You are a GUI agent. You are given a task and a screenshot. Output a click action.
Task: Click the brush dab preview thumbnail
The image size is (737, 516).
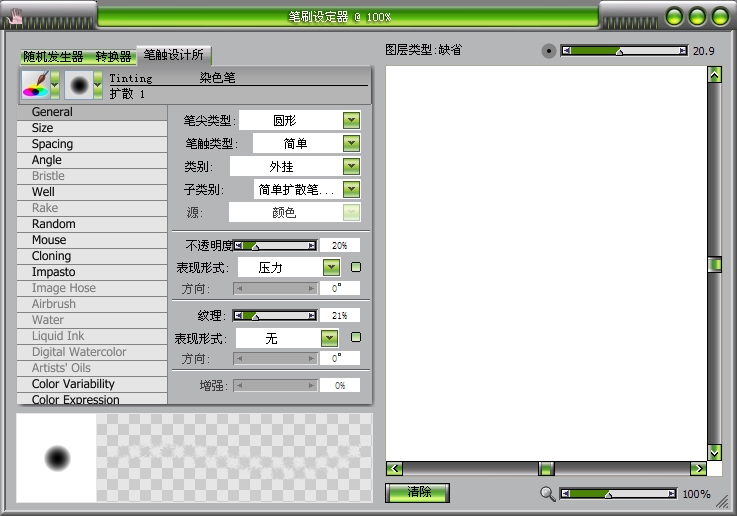click(56, 458)
